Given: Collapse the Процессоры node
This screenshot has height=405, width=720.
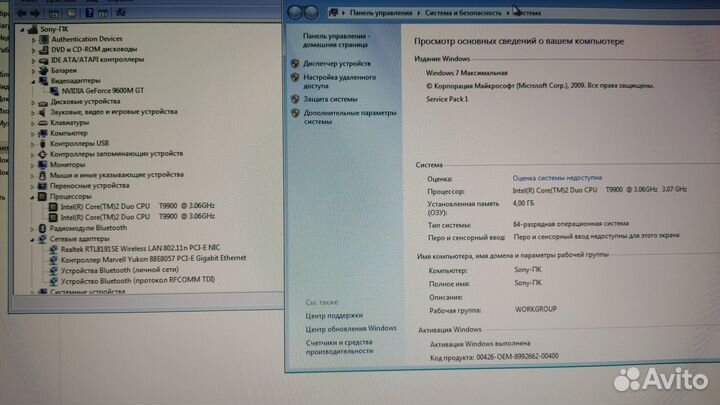Looking at the screenshot, I should (32, 197).
